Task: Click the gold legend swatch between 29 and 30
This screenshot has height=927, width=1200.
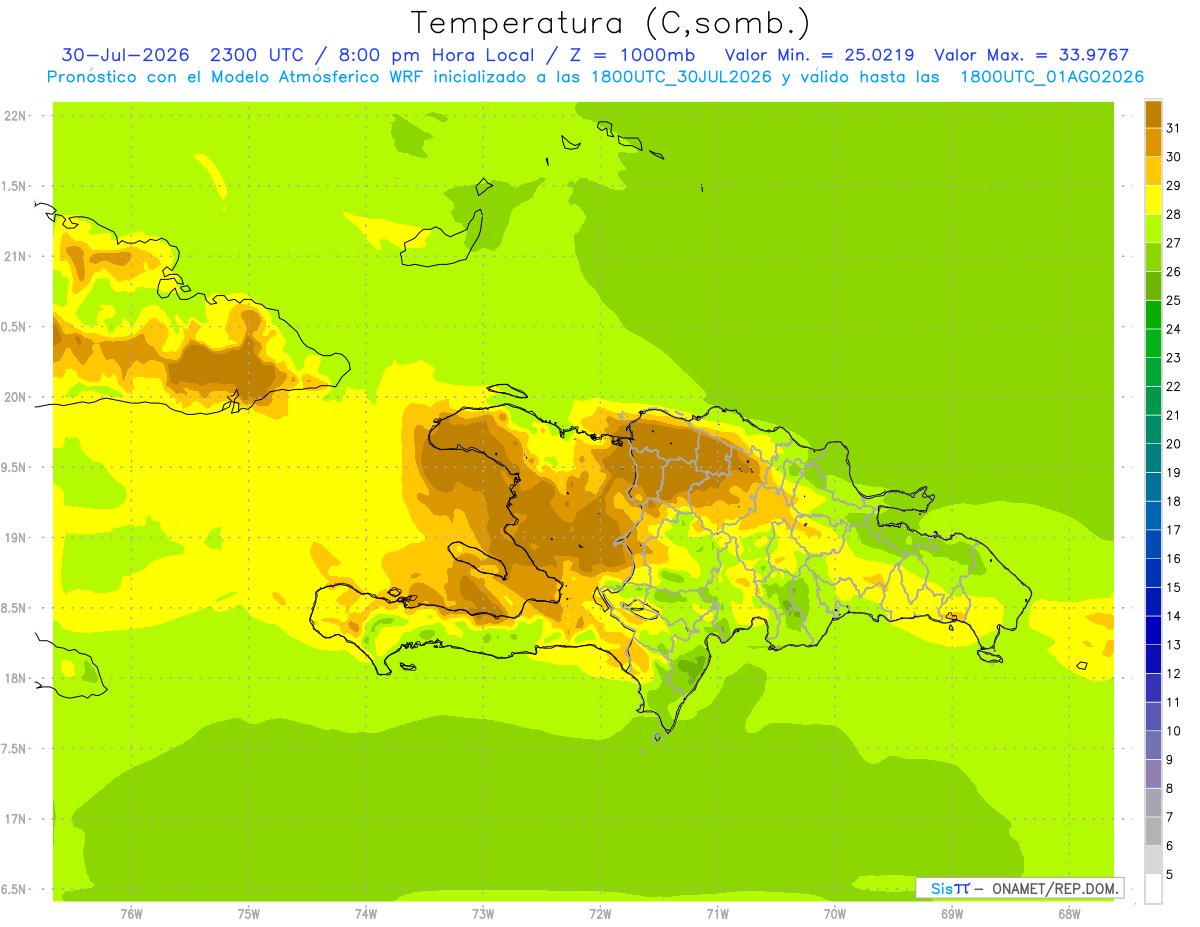Action: click(1153, 171)
